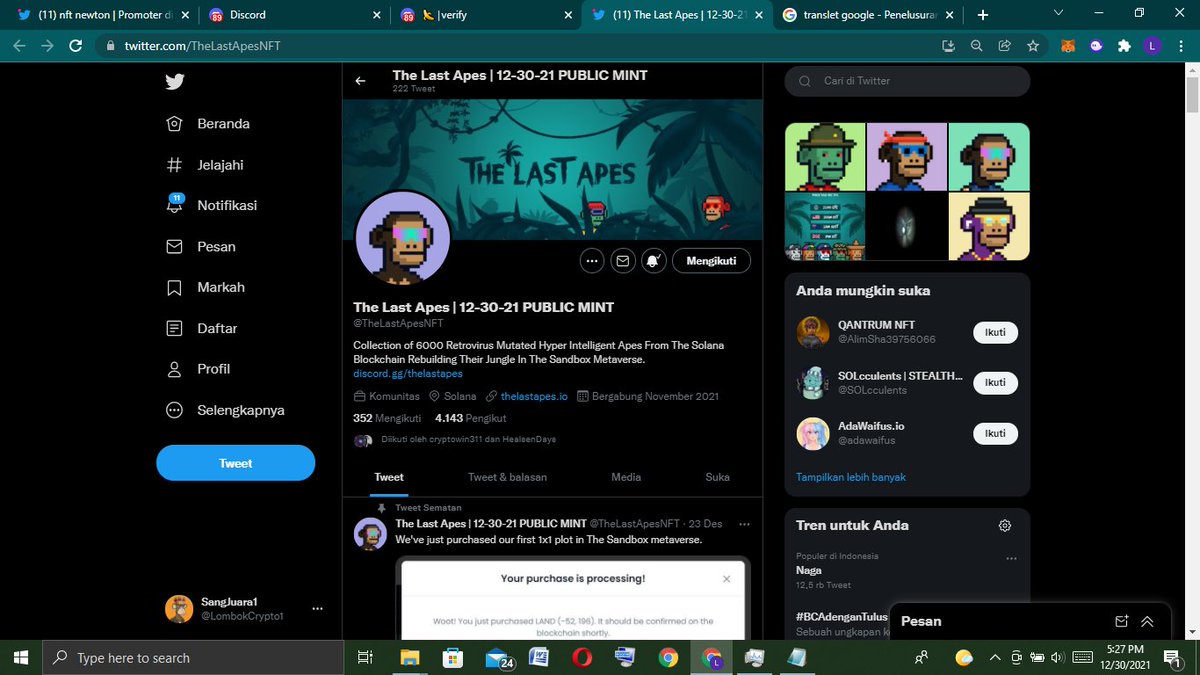Open Profil page
Image resolution: width=1200 pixels, height=675 pixels.
point(198,369)
